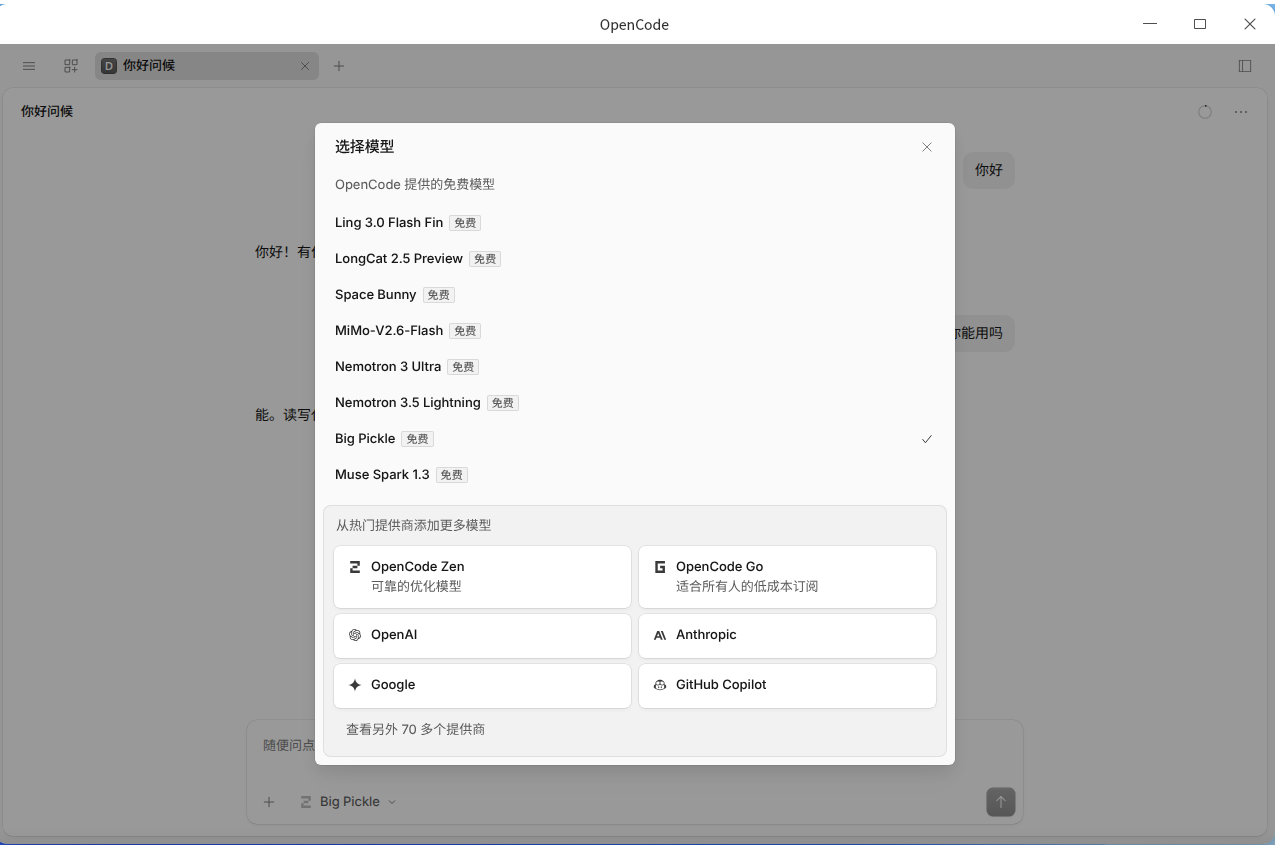Click the 你好 chat message bubble
Image resolution: width=1275 pixels, height=845 pixels.
(989, 170)
